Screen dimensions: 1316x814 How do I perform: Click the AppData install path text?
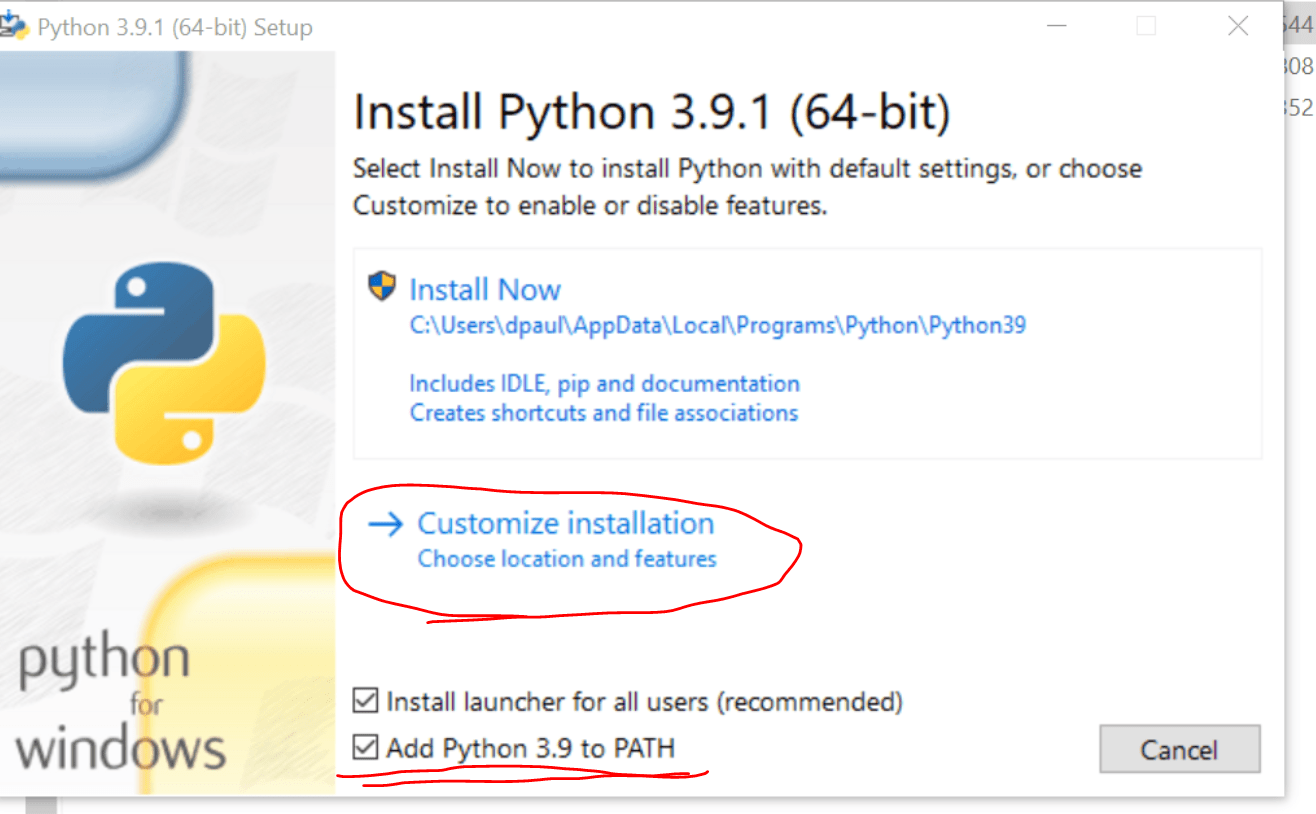[x=717, y=326]
